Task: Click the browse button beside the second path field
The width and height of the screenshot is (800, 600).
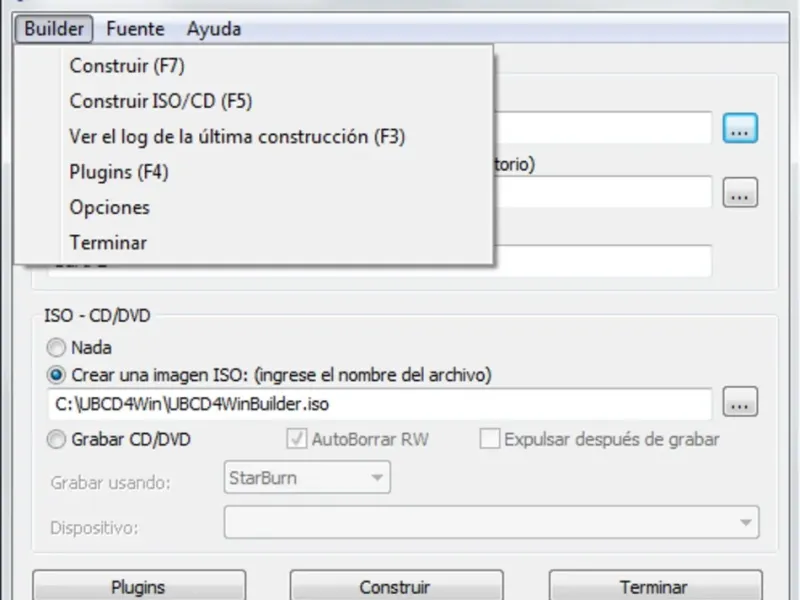Action: [740, 193]
